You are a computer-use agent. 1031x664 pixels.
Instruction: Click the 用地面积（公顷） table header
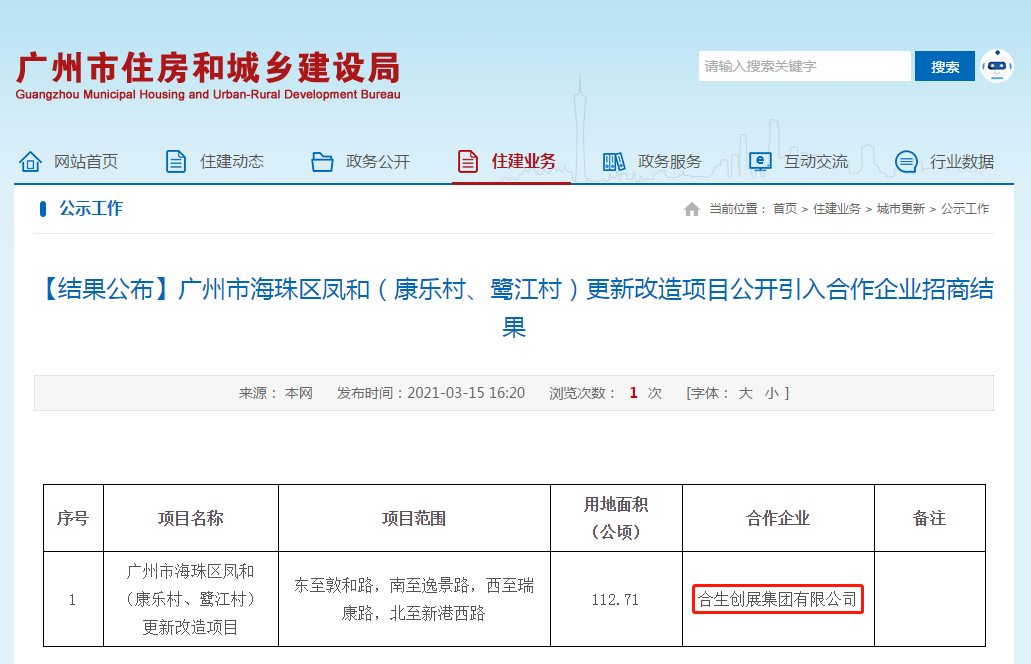tap(616, 518)
